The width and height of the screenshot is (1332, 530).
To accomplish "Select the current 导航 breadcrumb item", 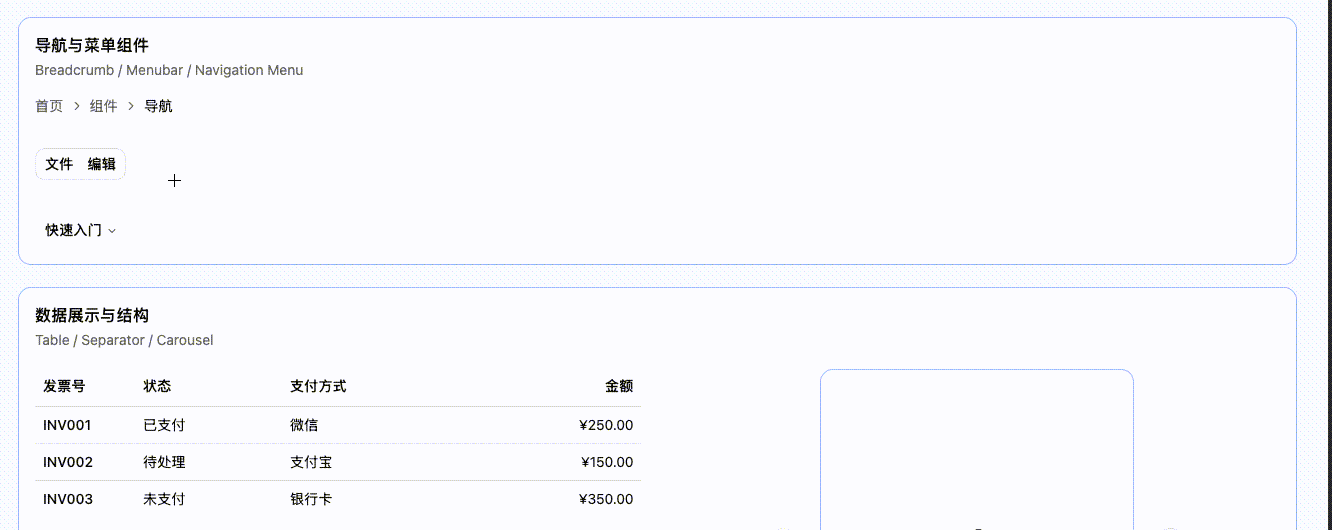I will coord(158,106).
